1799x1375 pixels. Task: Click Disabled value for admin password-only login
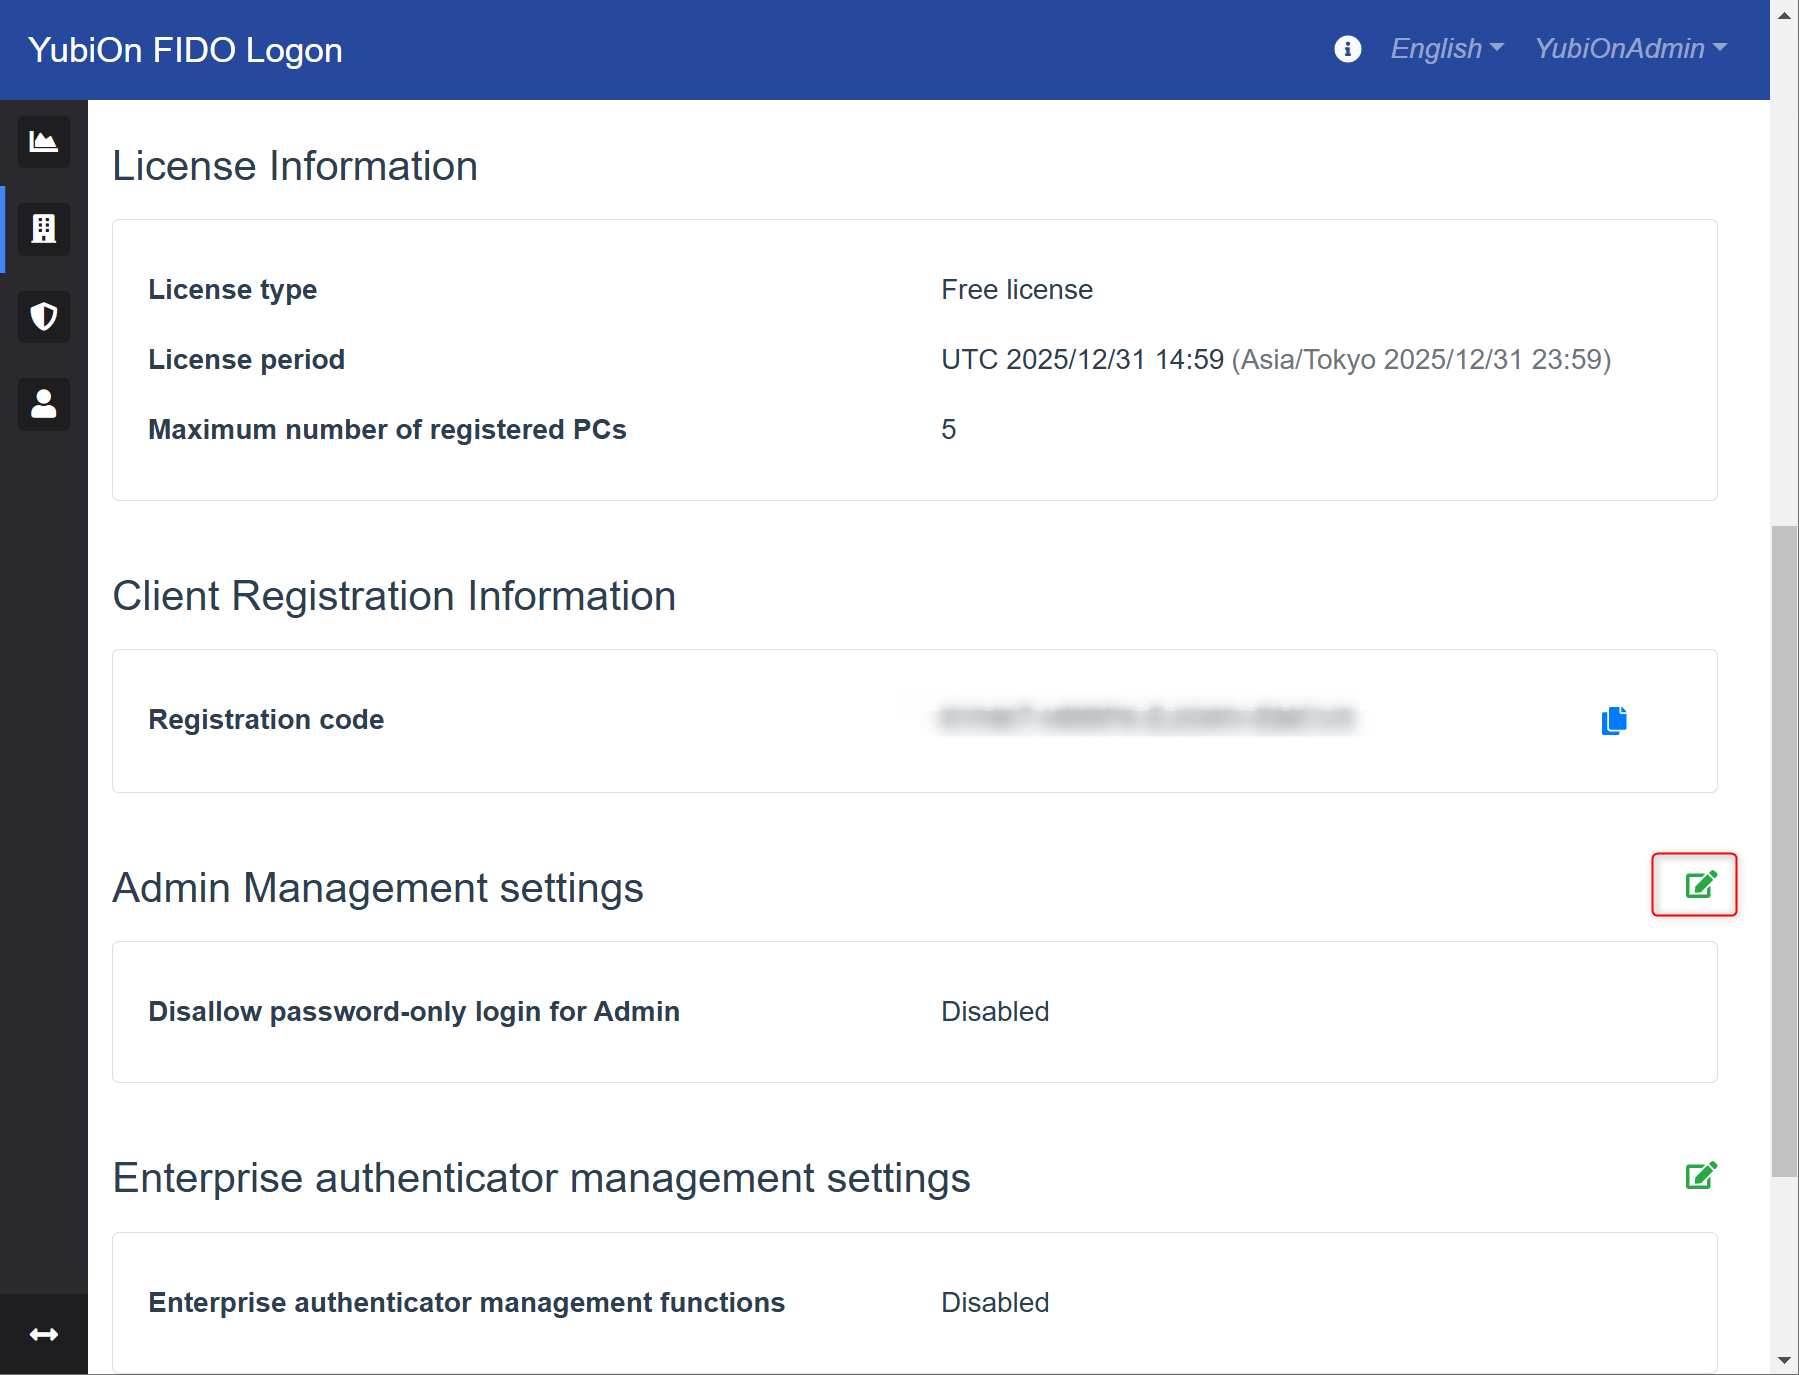tap(995, 1011)
